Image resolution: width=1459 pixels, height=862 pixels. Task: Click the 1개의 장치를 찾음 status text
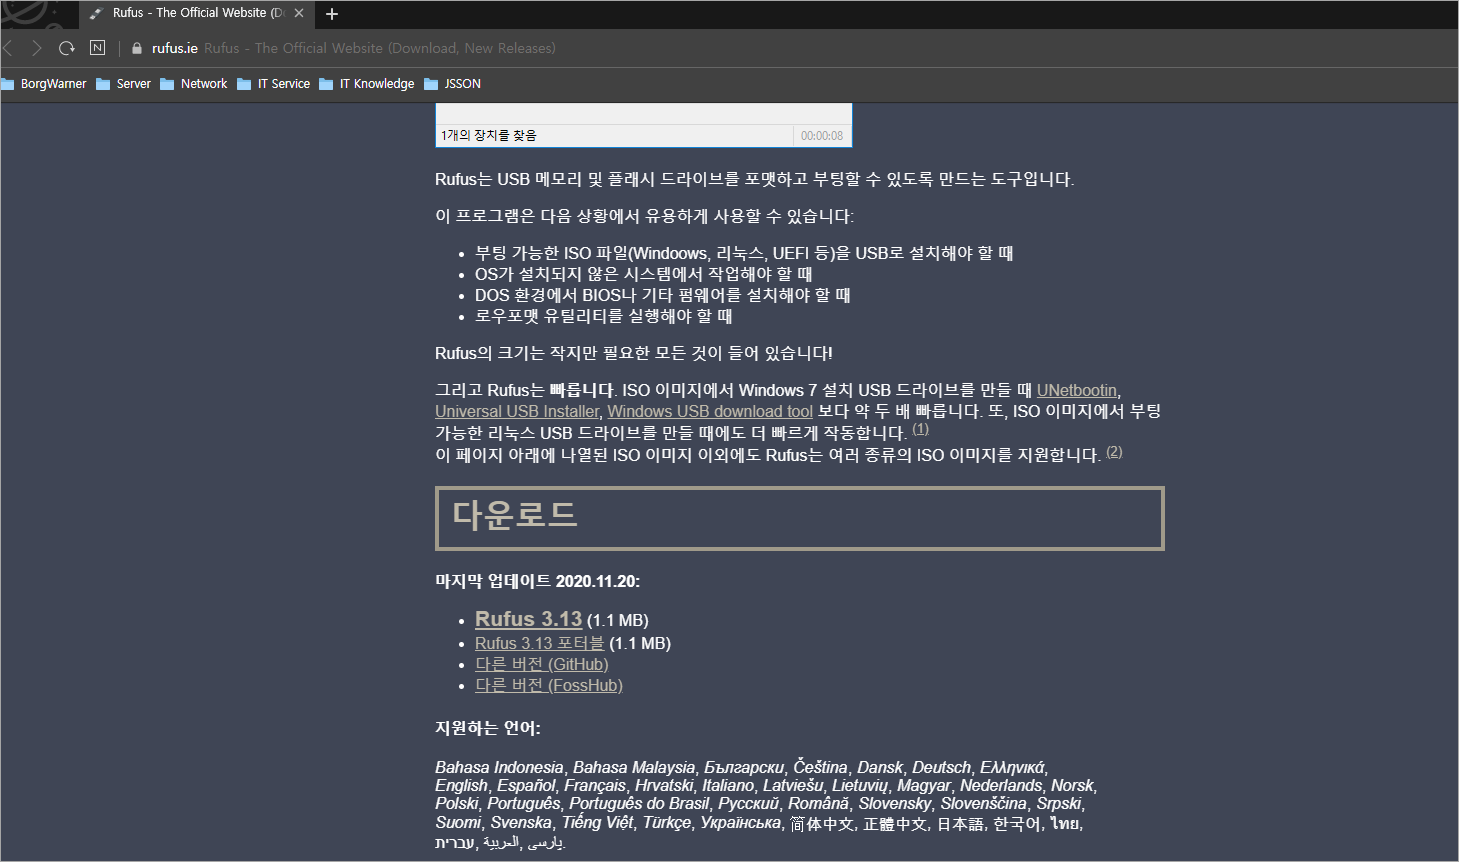click(x=489, y=135)
